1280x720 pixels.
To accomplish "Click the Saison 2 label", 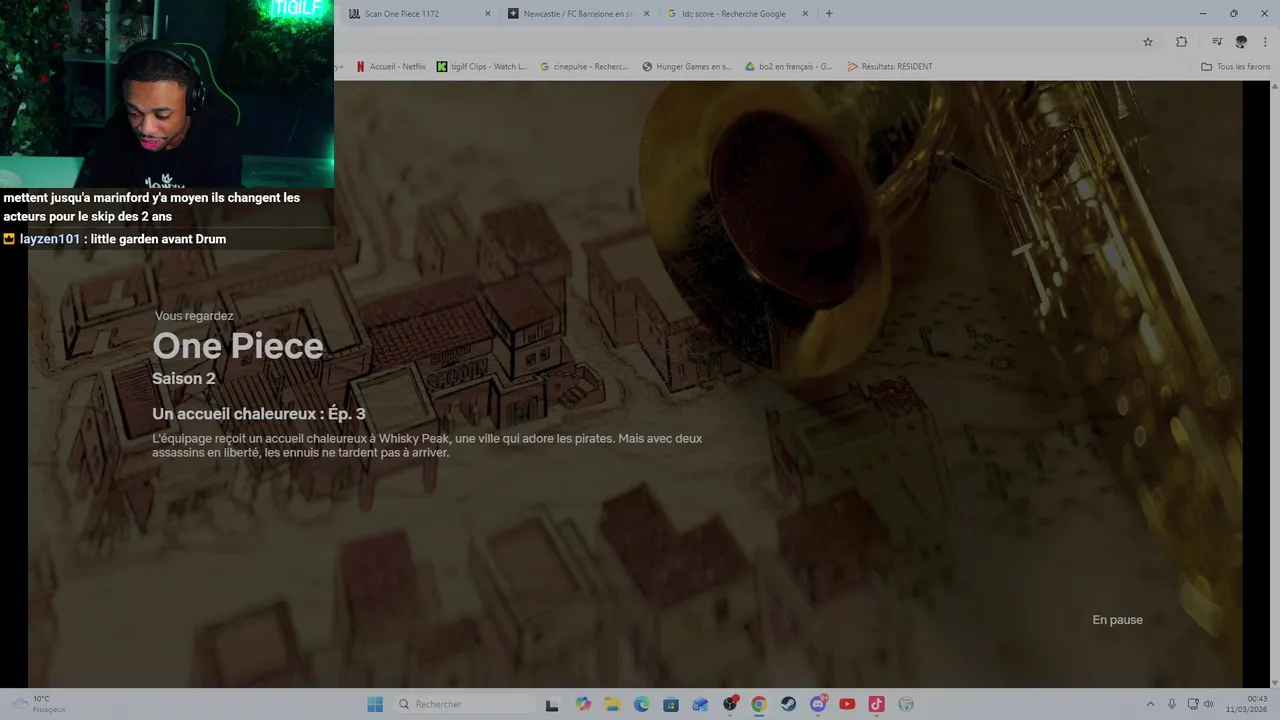I will click(184, 379).
